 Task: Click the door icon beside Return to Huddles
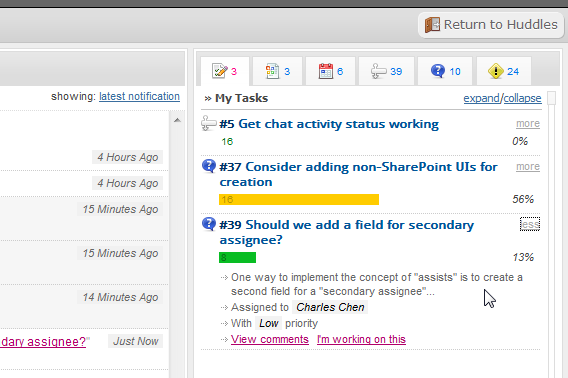(432, 25)
